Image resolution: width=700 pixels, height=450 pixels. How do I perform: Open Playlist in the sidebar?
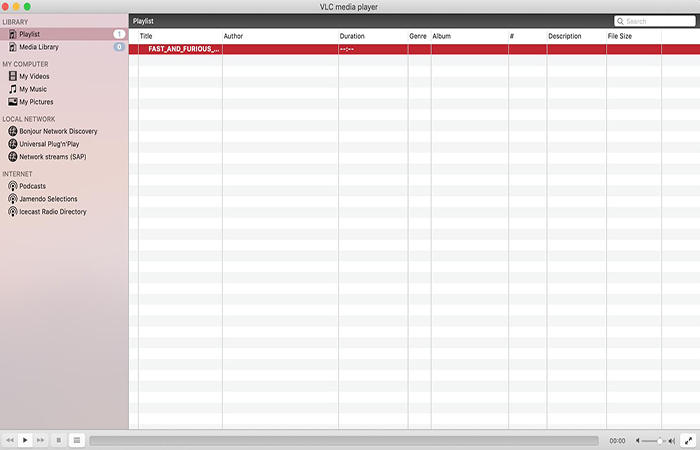(64, 34)
